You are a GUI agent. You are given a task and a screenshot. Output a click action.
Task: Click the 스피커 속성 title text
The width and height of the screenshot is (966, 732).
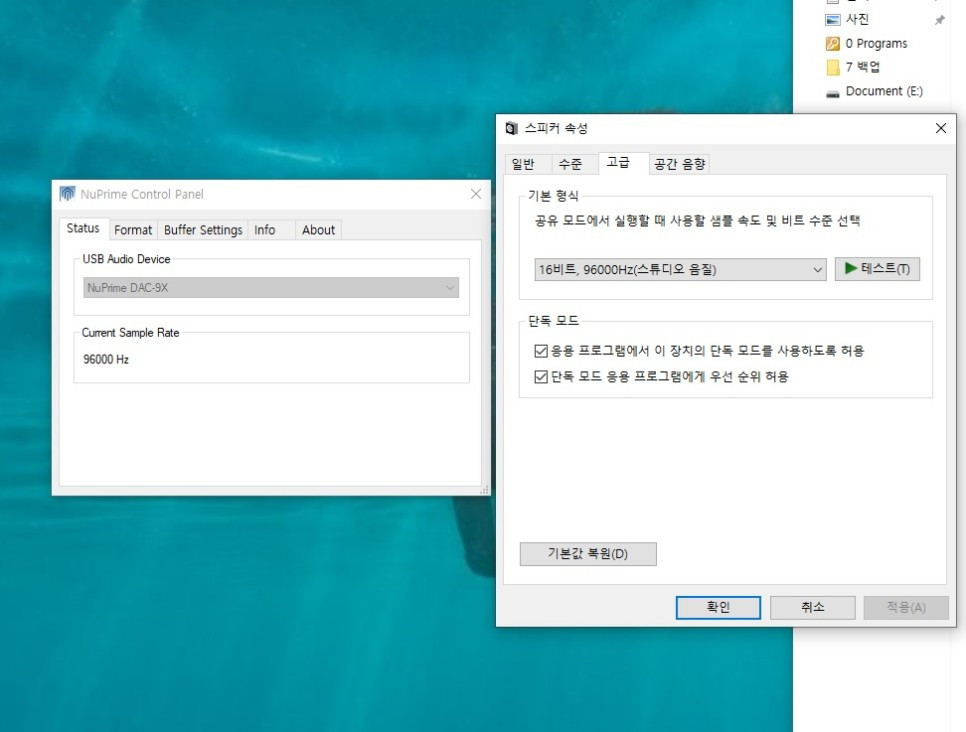pos(556,128)
